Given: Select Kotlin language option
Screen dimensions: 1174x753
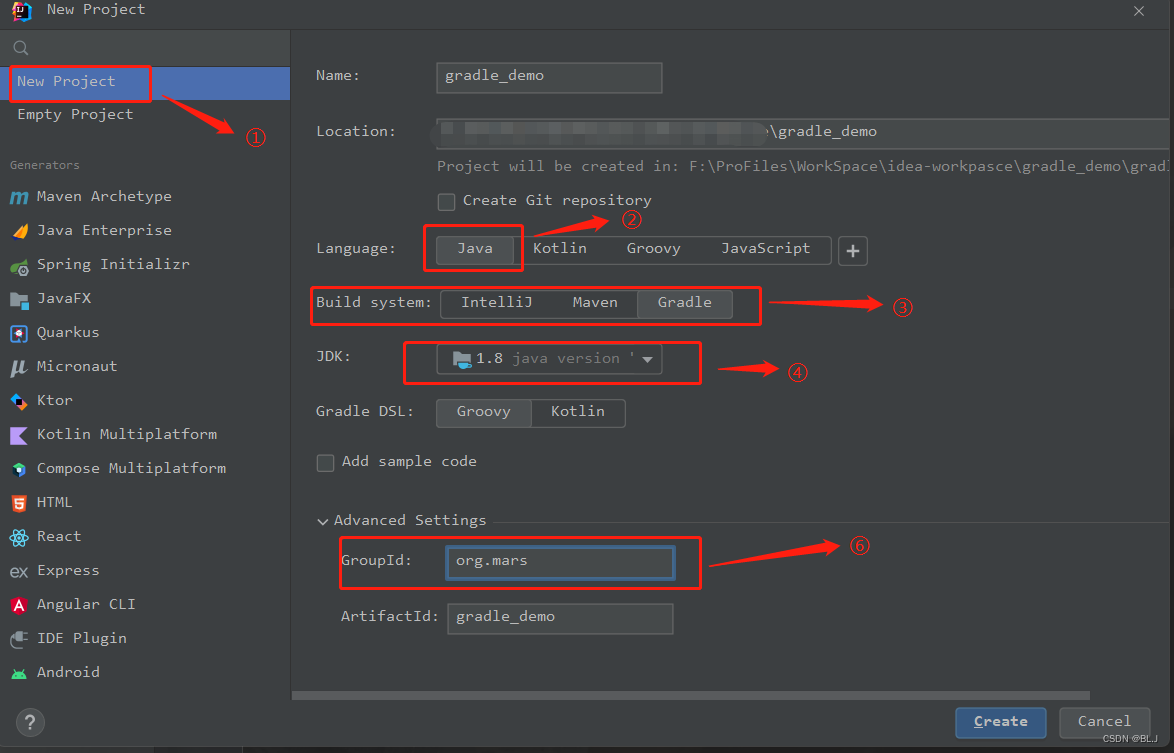Looking at the screenshot, I should pos(560,249).
